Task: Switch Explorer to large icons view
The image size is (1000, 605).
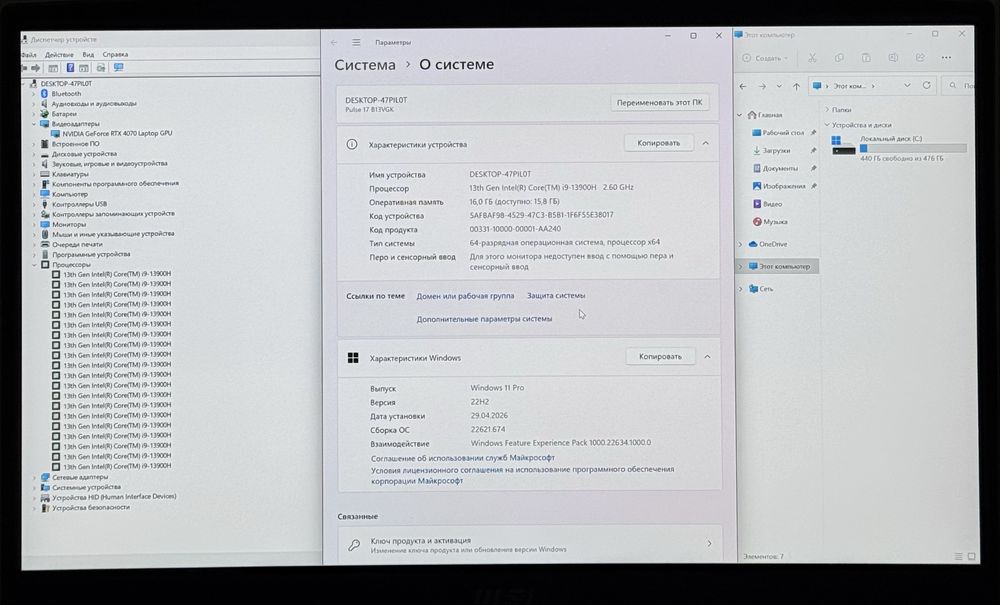Action: pos(971,557)
